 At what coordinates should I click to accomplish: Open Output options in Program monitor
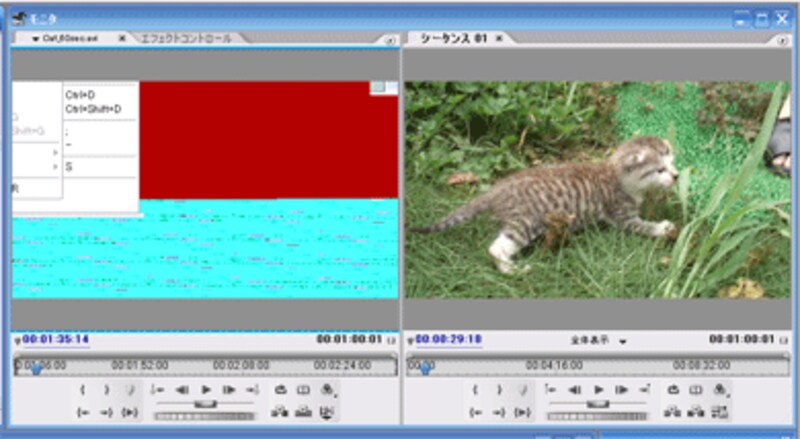point(720,391)
